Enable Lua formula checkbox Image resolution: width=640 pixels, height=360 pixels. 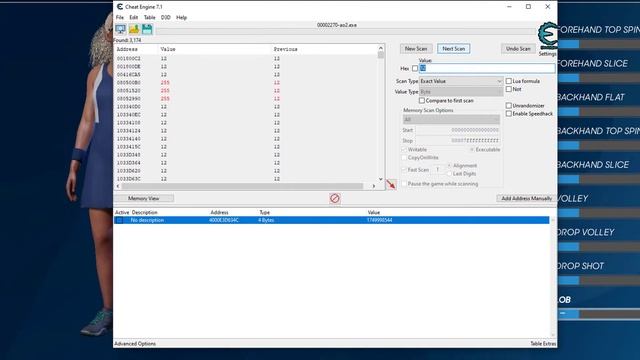(509, 81)
